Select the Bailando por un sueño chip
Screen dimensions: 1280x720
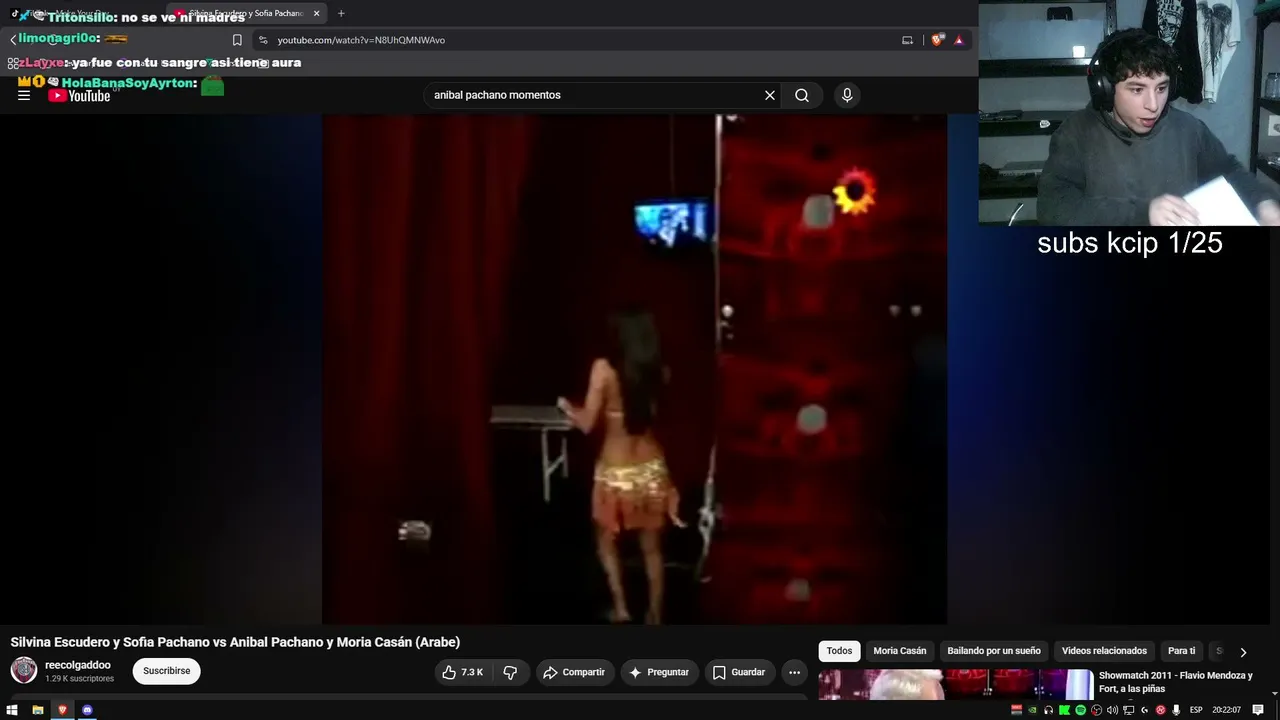(x=994, y=651)
